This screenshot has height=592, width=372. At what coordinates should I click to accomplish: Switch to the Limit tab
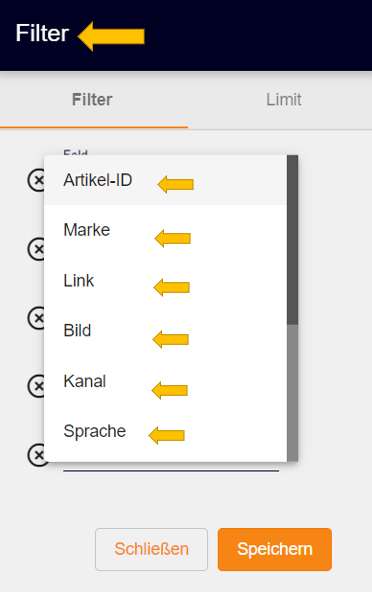284,100
